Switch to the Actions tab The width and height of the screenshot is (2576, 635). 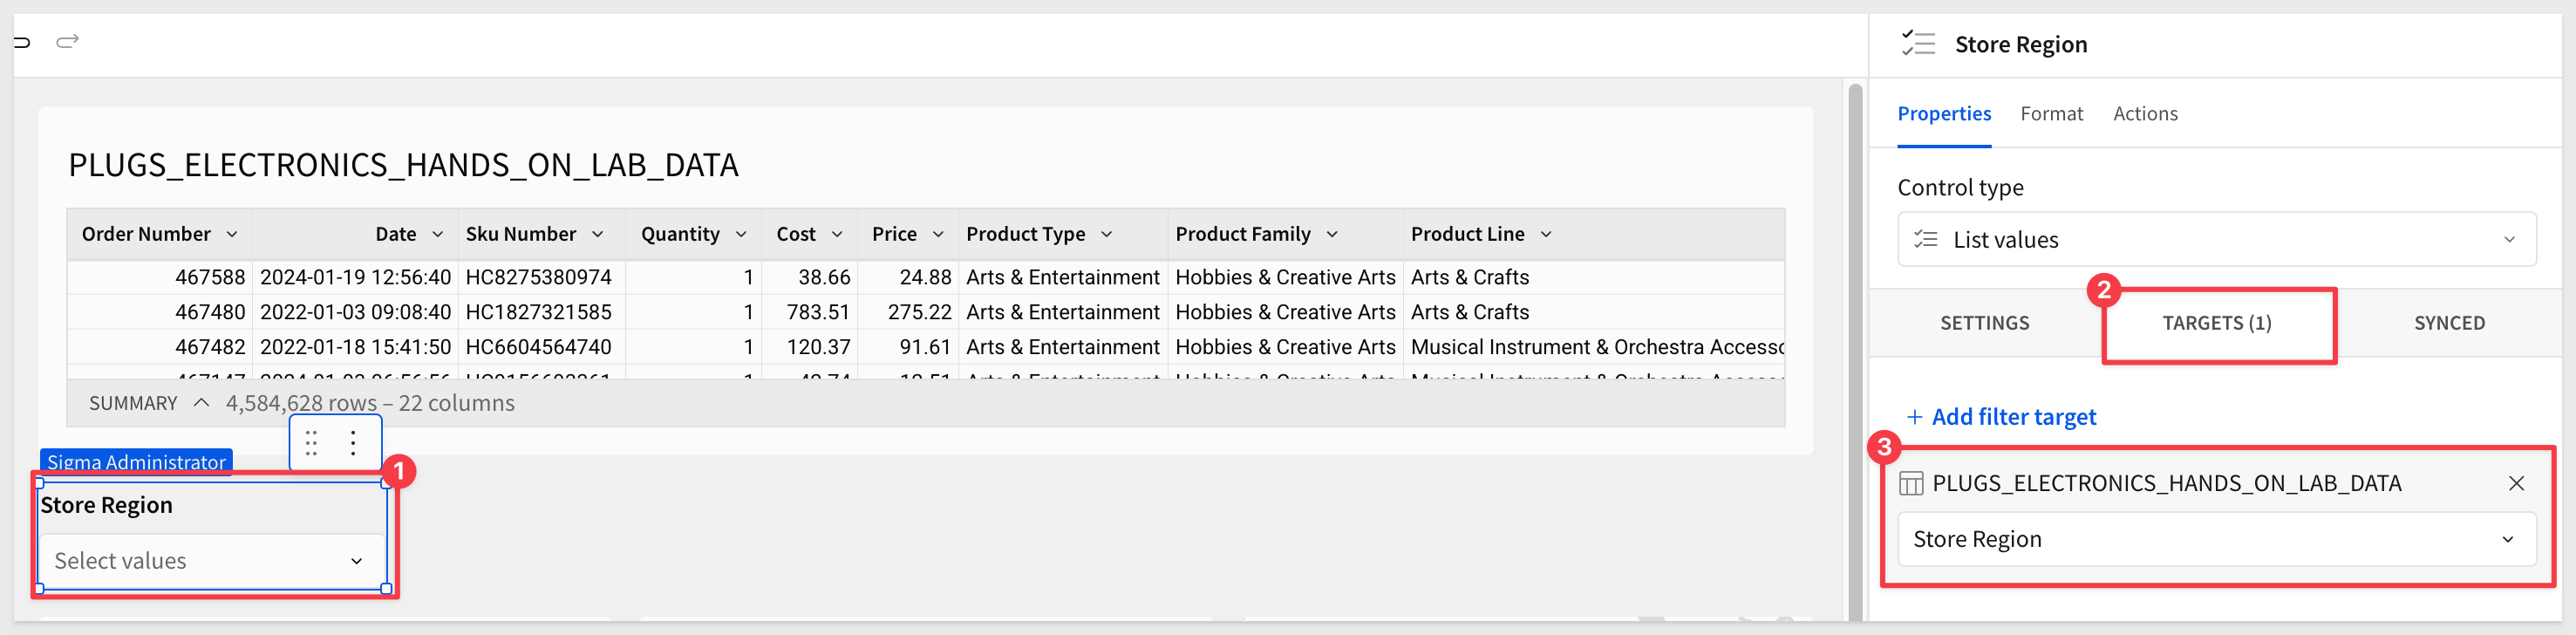click(2144, 114)
